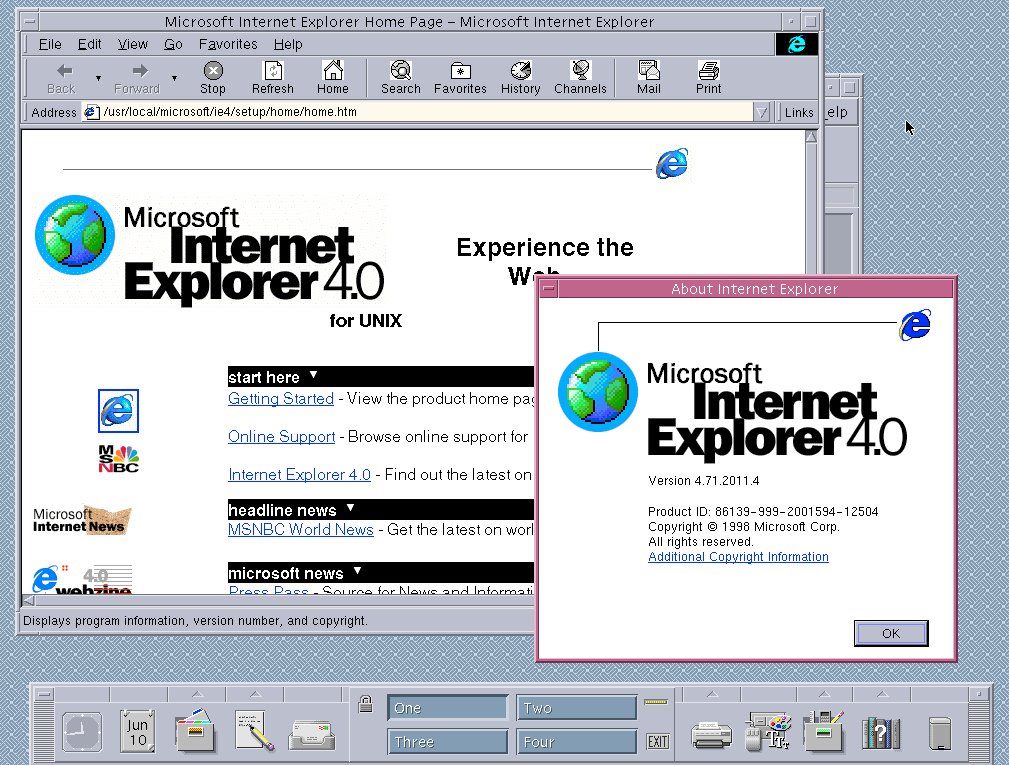Image resolution: width=1009 pixels, height=765 pixels.
Task: Collapse the 'start here' section arrow
Action: coord(313,374)
